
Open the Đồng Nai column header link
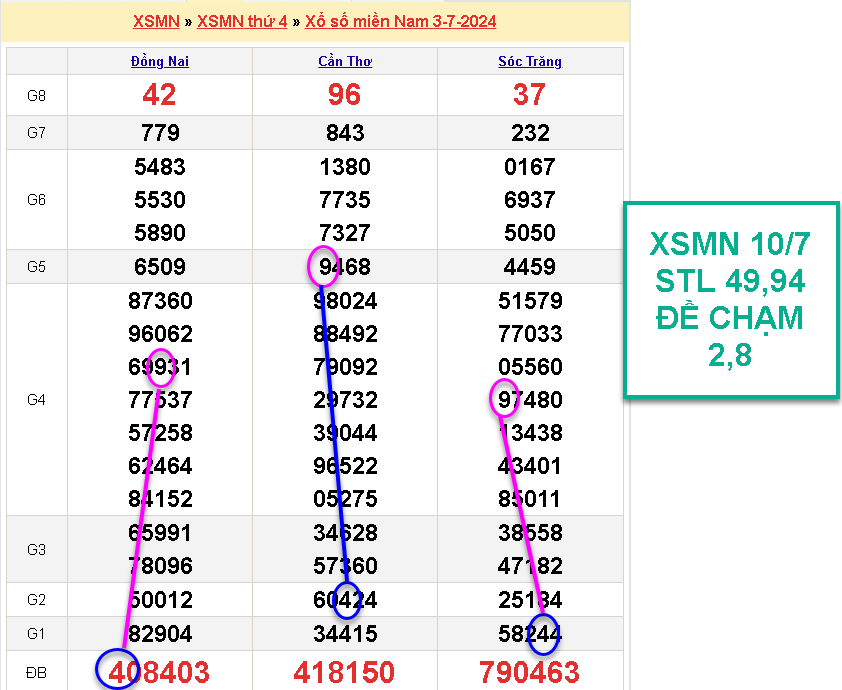click(x=160, y=61)
